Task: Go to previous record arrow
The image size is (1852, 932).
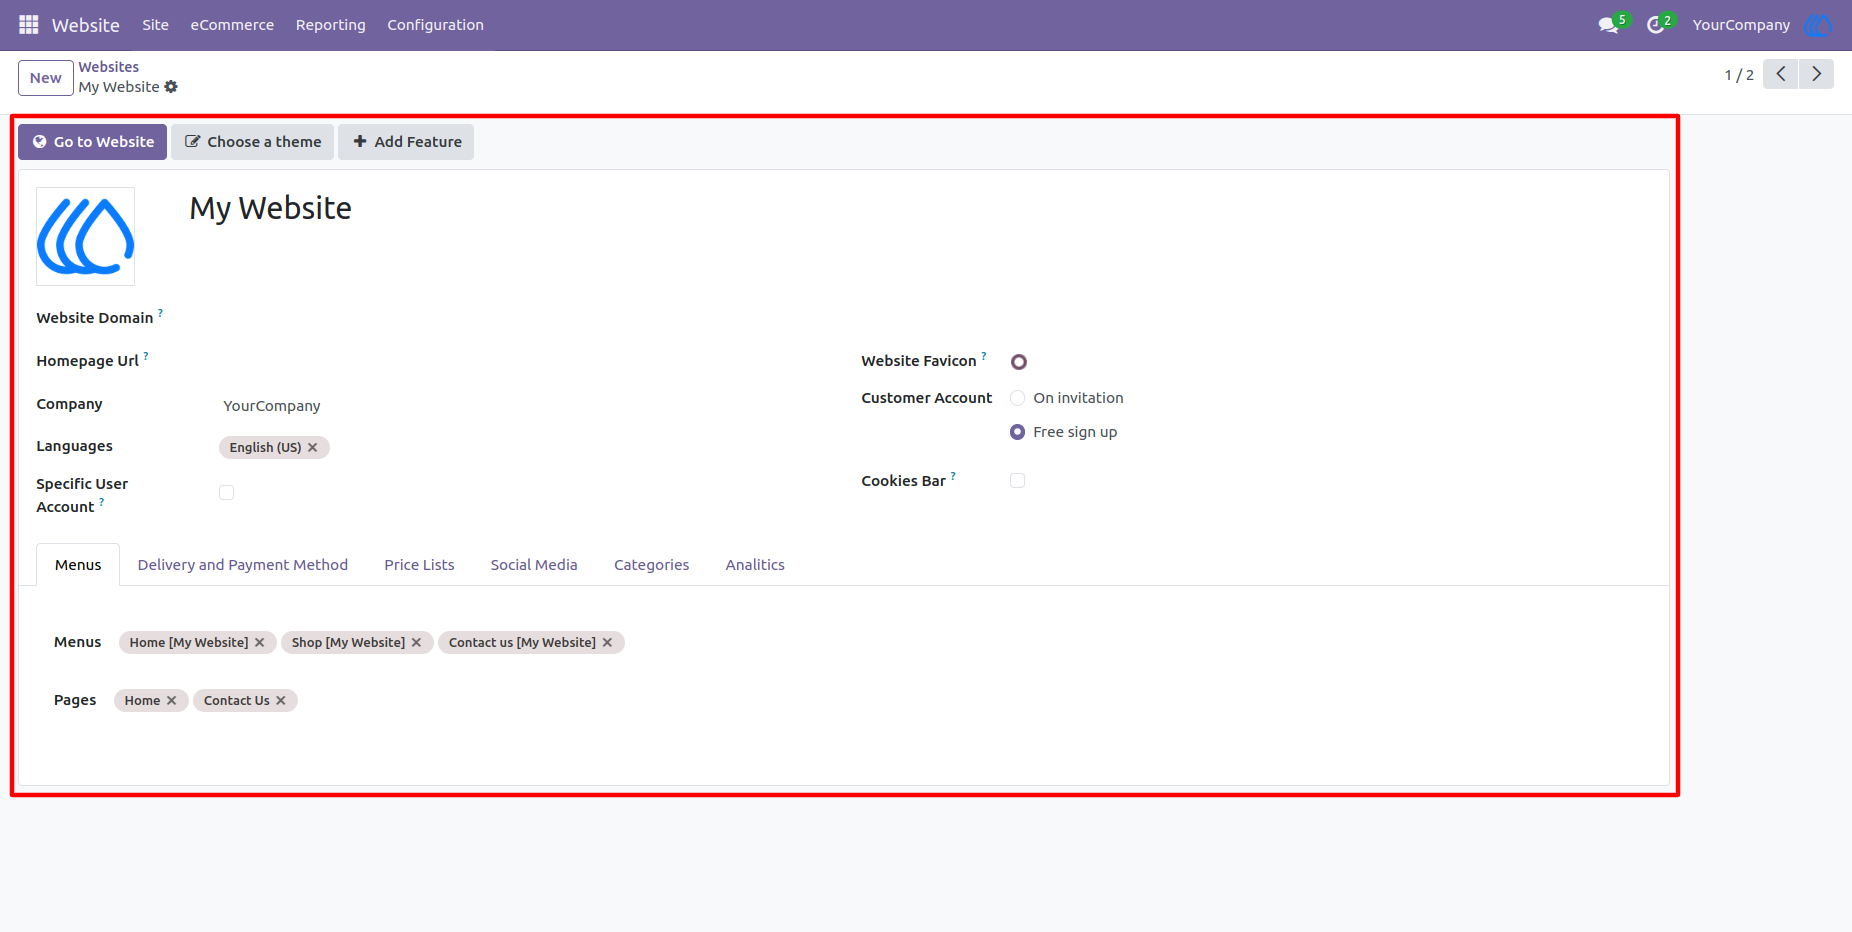Action: pos(1780,74)
